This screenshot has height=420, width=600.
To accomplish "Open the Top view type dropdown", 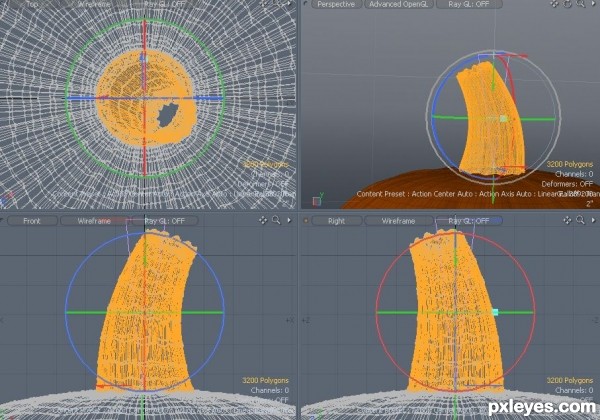I will [x=32, y=4].
